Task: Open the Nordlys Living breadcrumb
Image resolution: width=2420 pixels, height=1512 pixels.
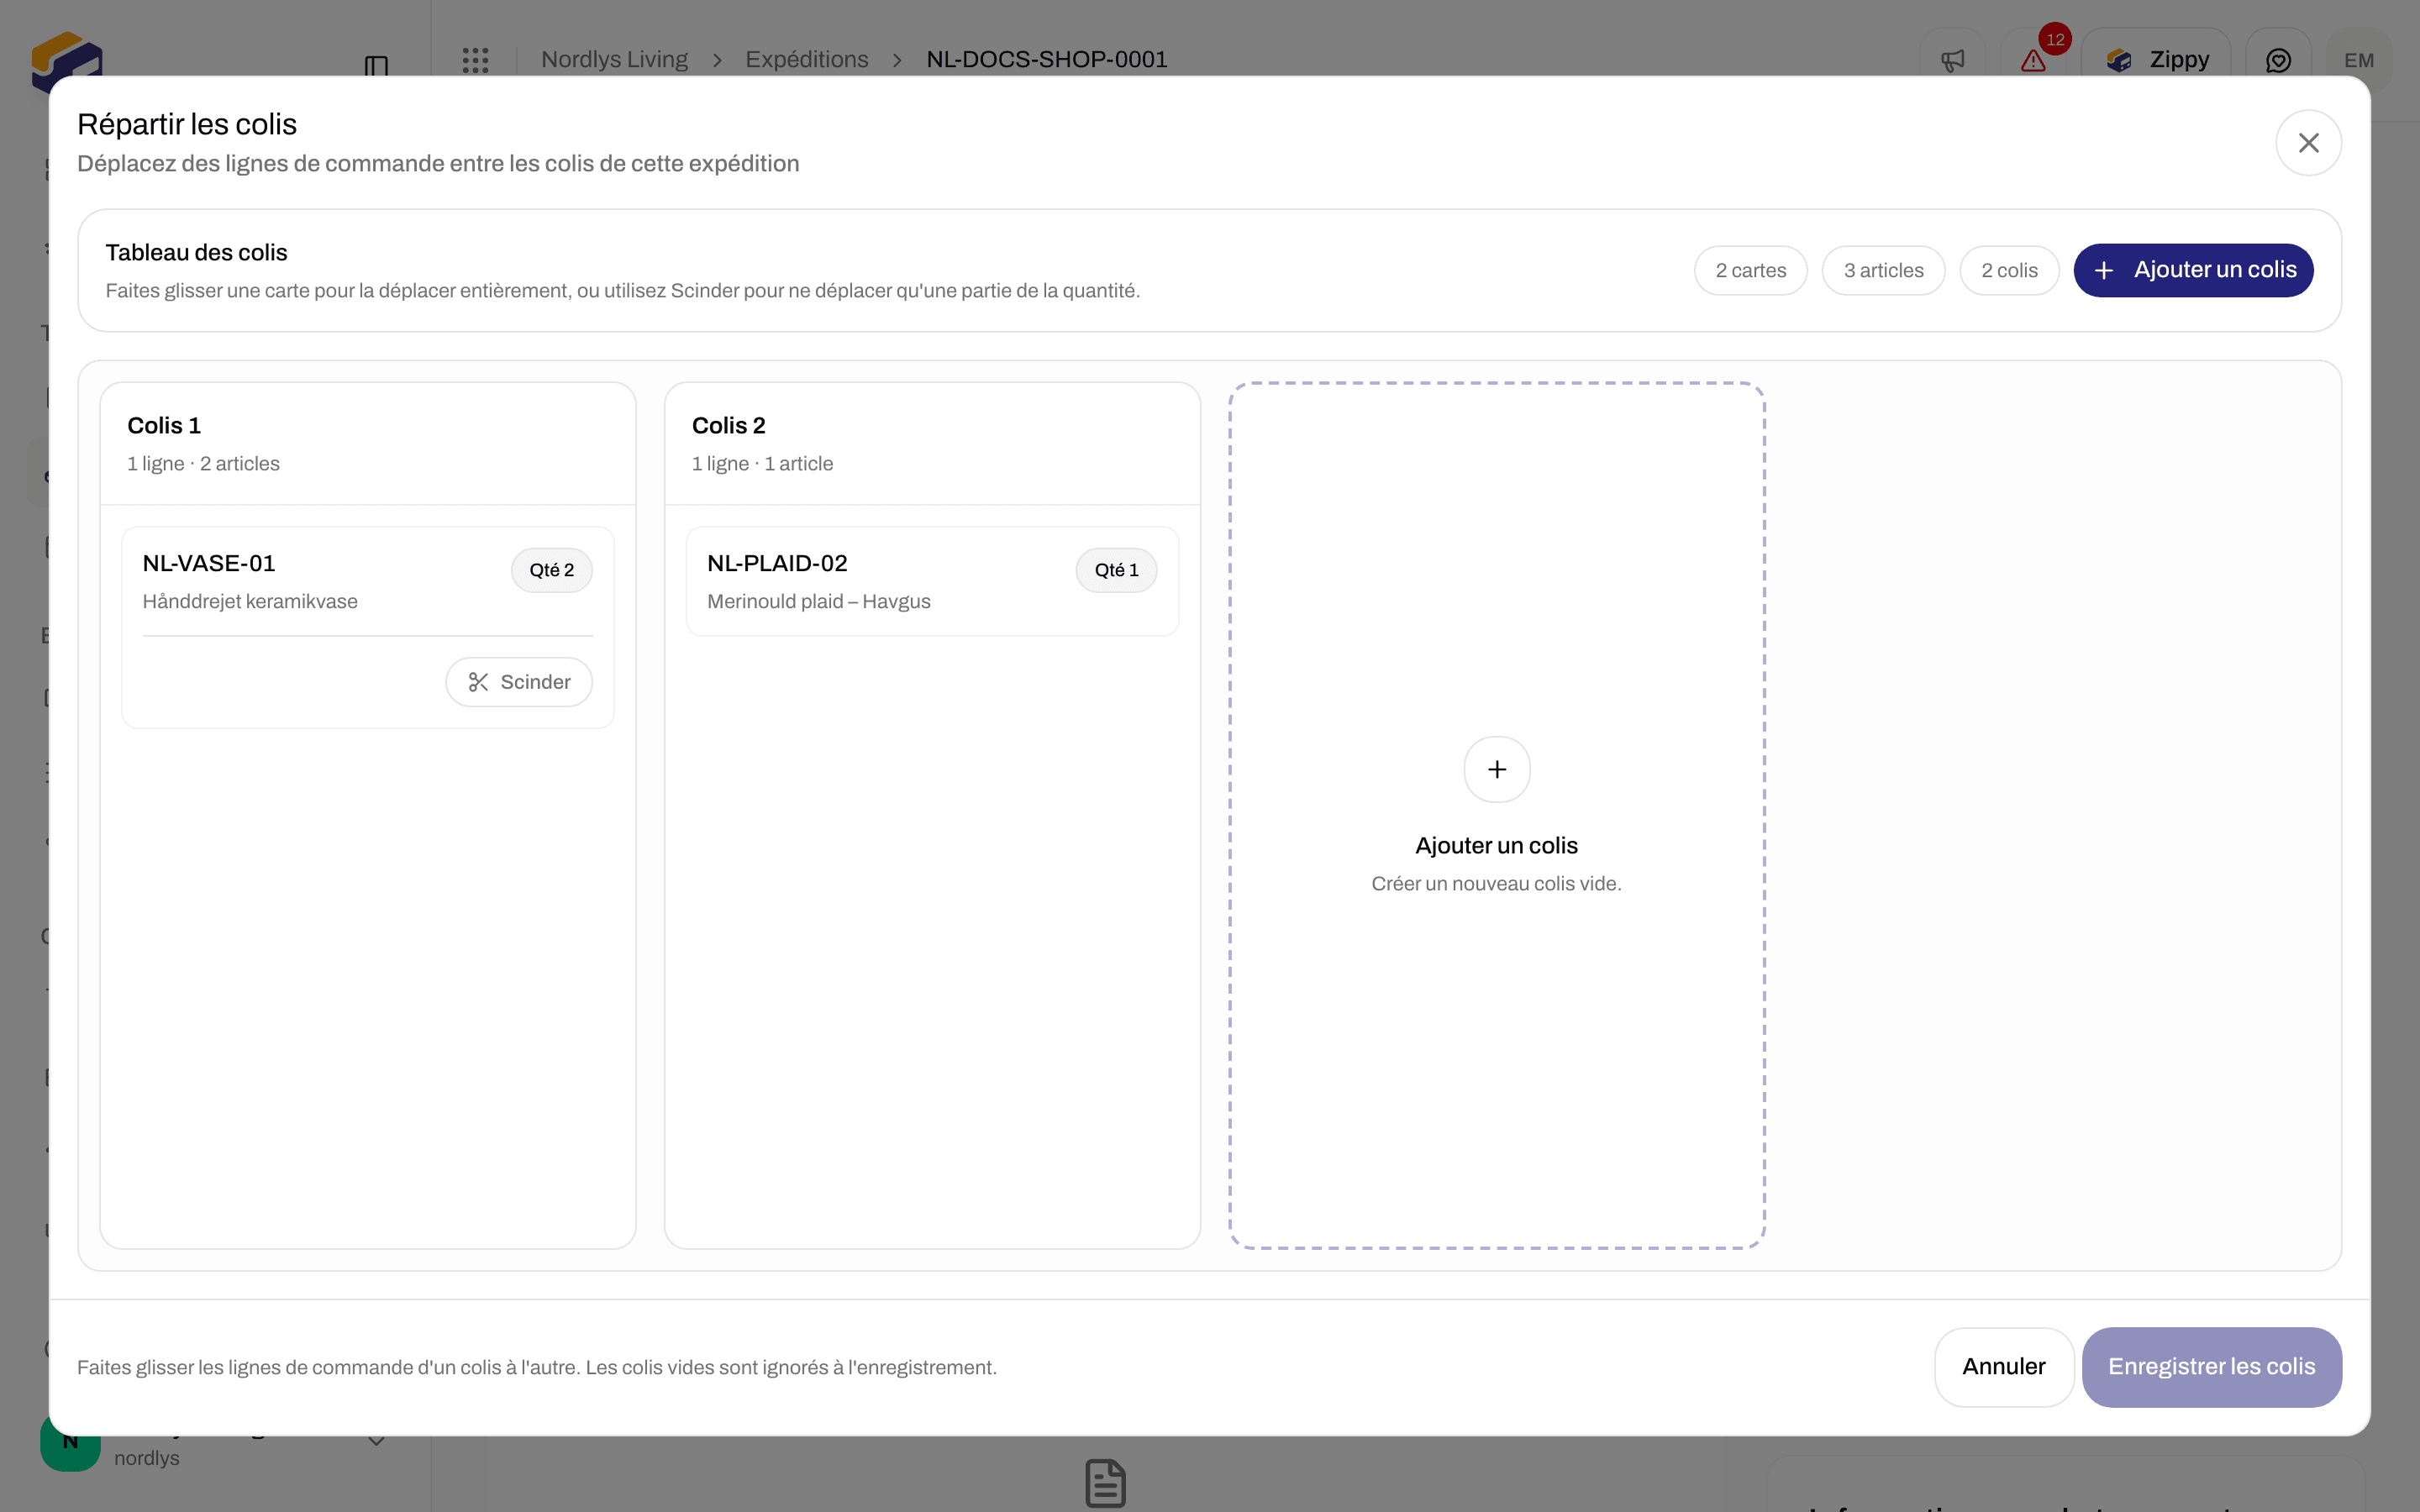Action: (614, 59)
